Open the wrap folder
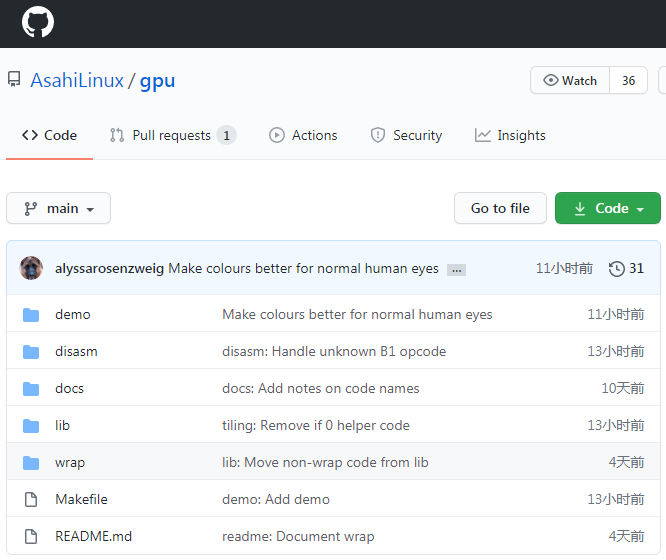The height and width of the screenshot is (560, 666). [x=70, y=463]
